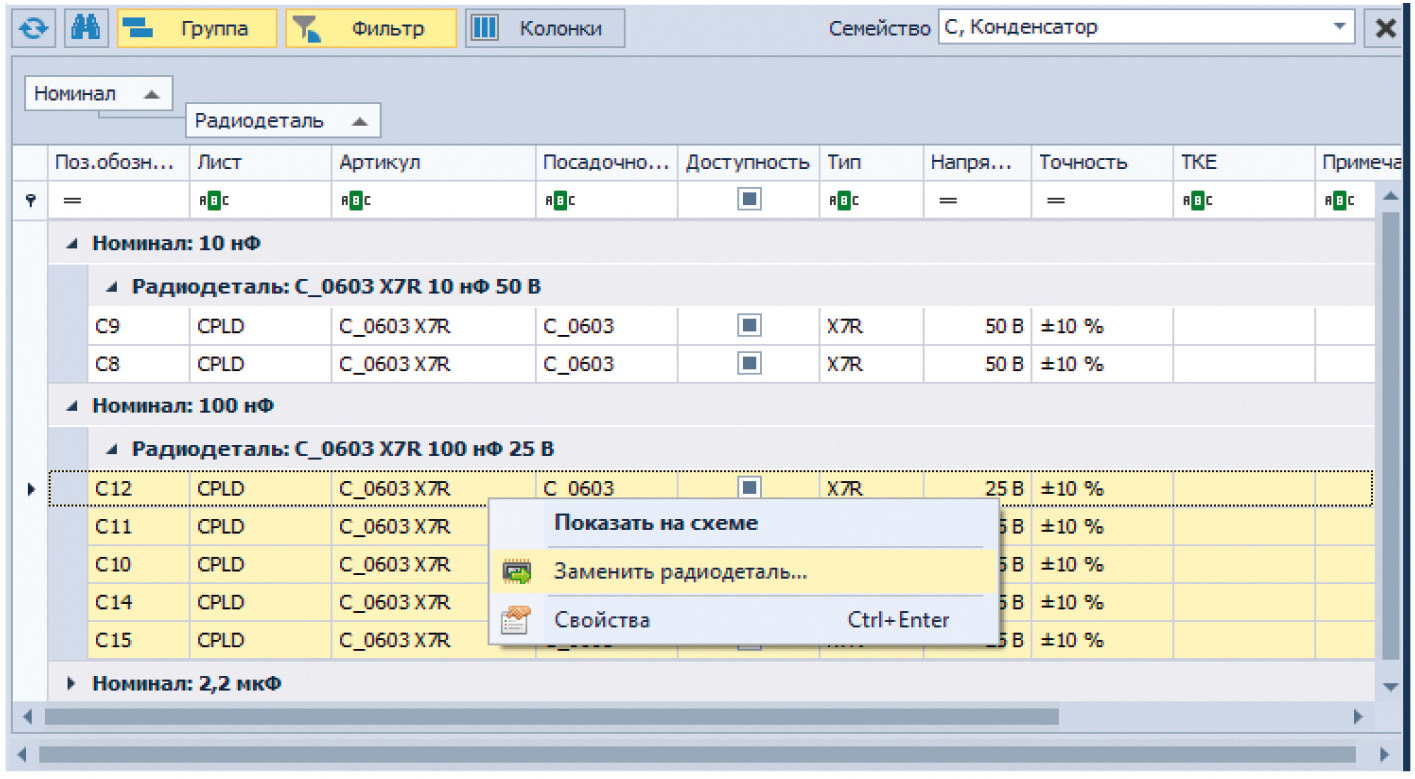Select the C12 row designator cell
1415x779 pixels.
coord(139,488)
